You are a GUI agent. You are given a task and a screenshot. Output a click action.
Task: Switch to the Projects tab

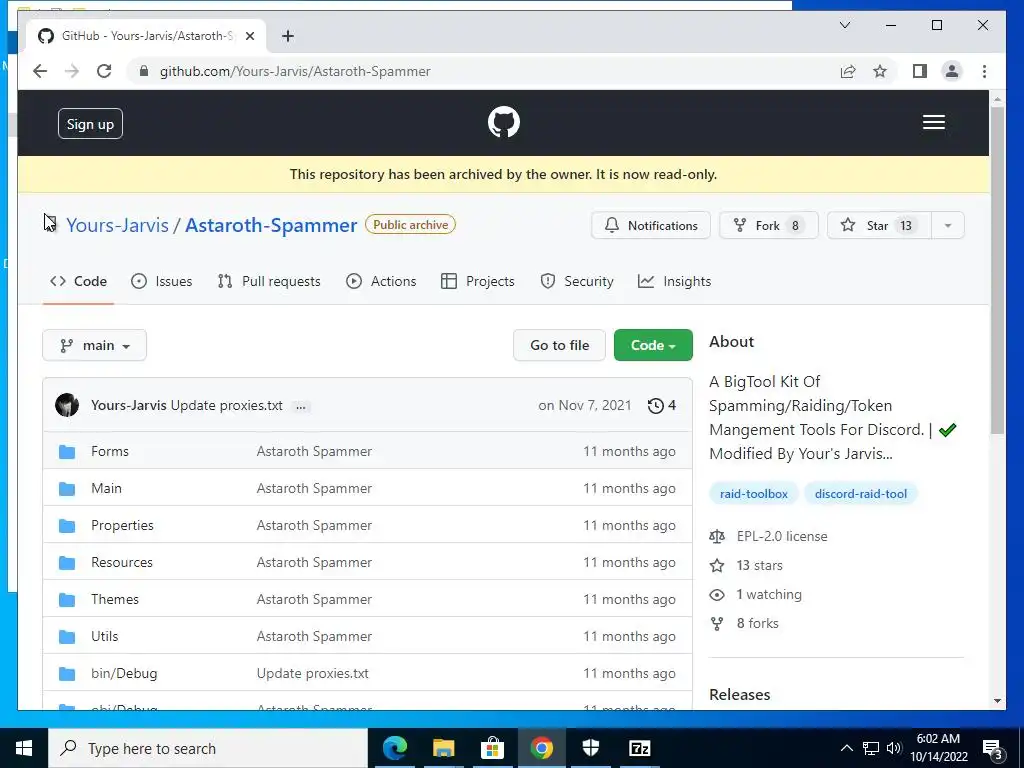coord(478,281)
